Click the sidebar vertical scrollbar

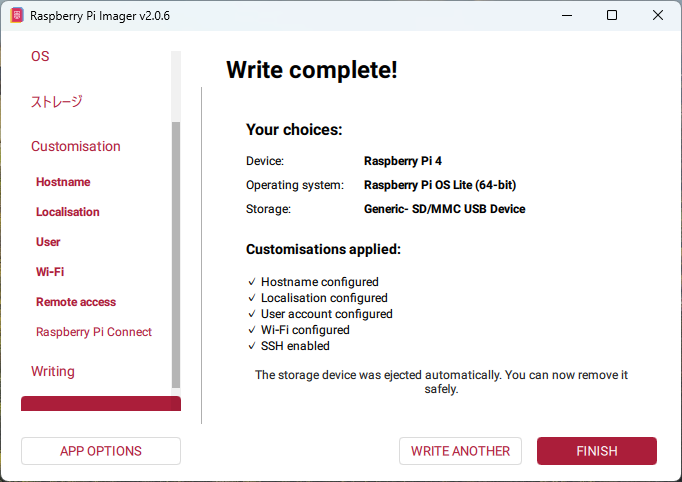coord(176,250)
